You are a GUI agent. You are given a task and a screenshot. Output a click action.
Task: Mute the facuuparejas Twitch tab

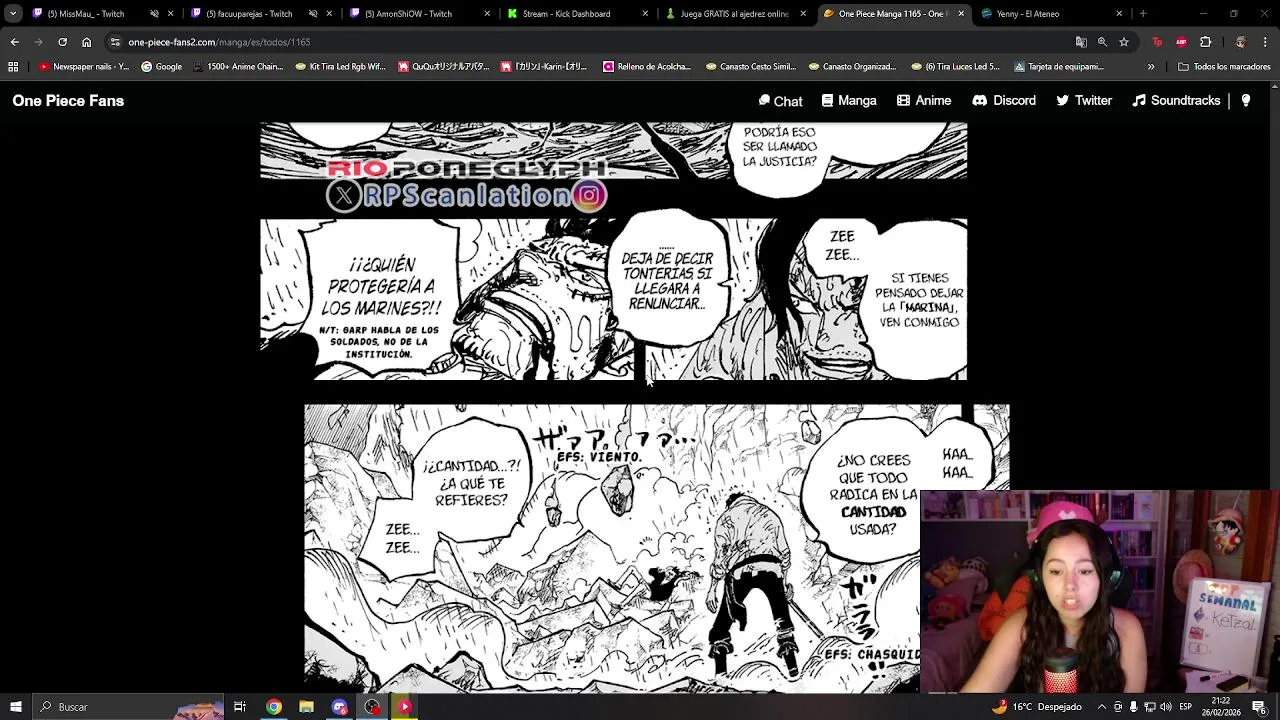[x=313, y=14]
